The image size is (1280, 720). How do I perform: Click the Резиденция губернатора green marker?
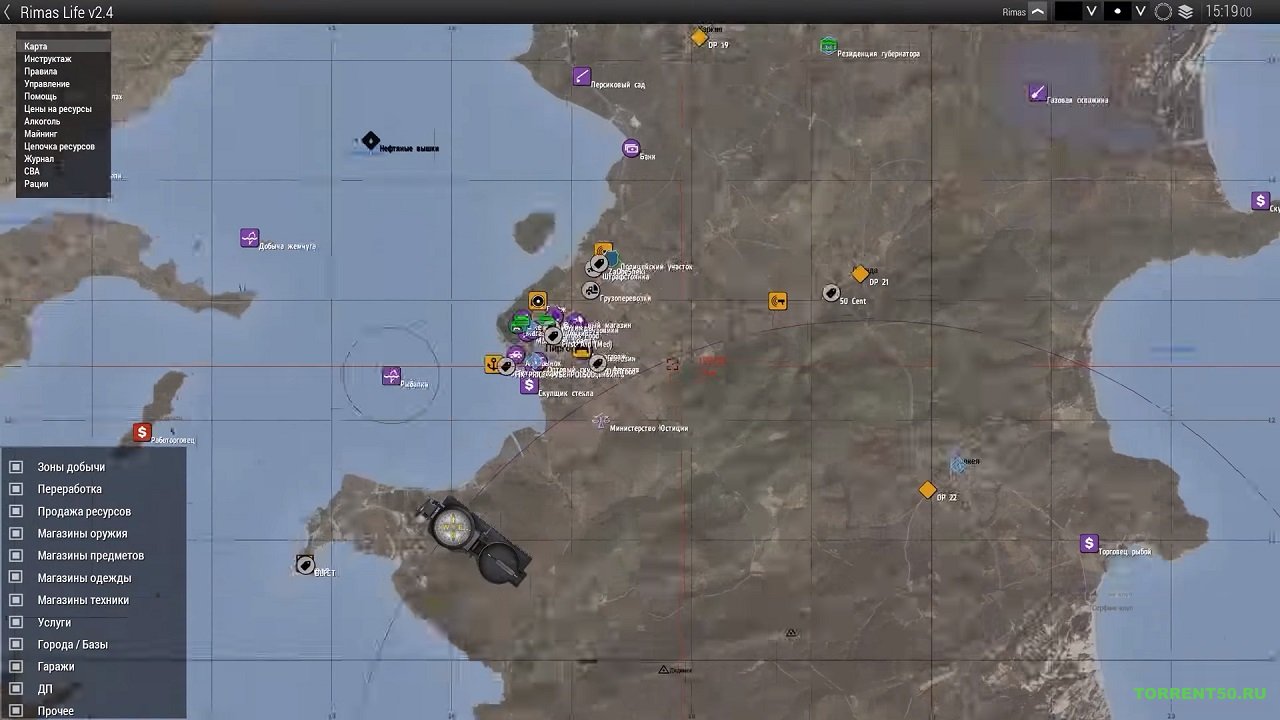[x=828, y=46]
